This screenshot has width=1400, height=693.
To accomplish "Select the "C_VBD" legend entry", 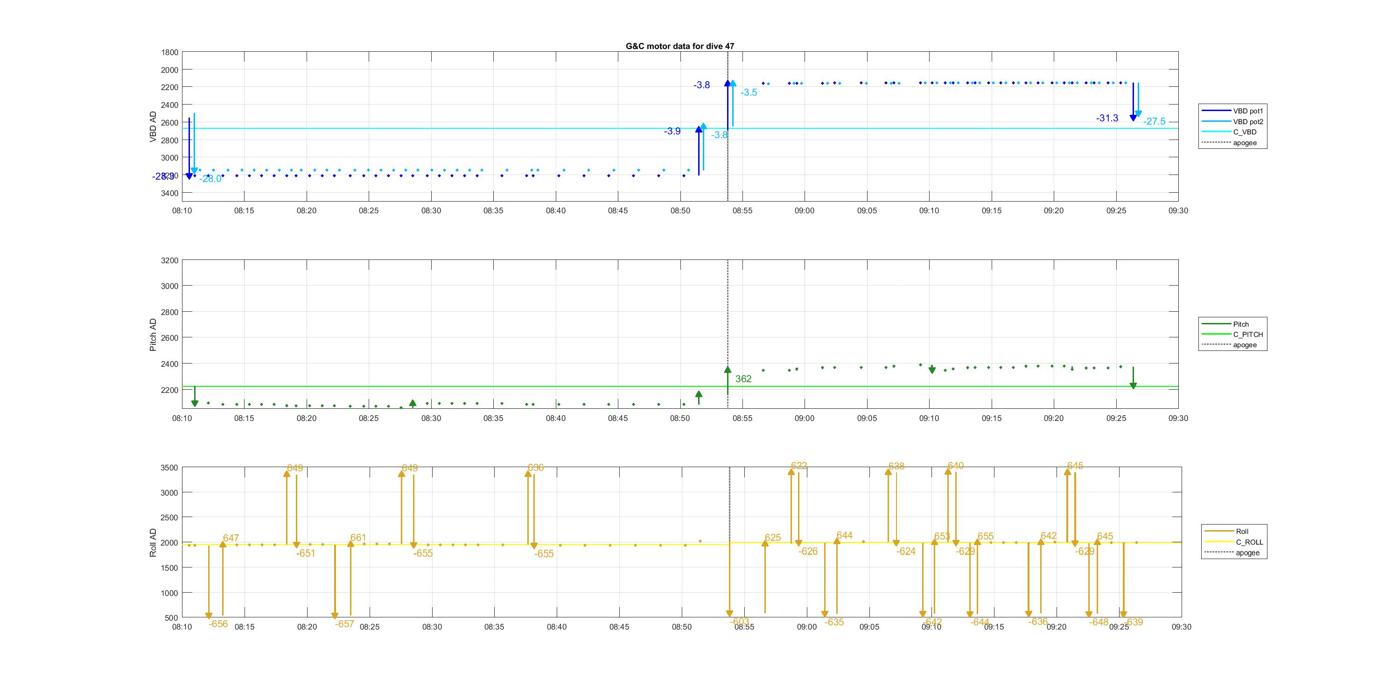I will point(1245,132).
